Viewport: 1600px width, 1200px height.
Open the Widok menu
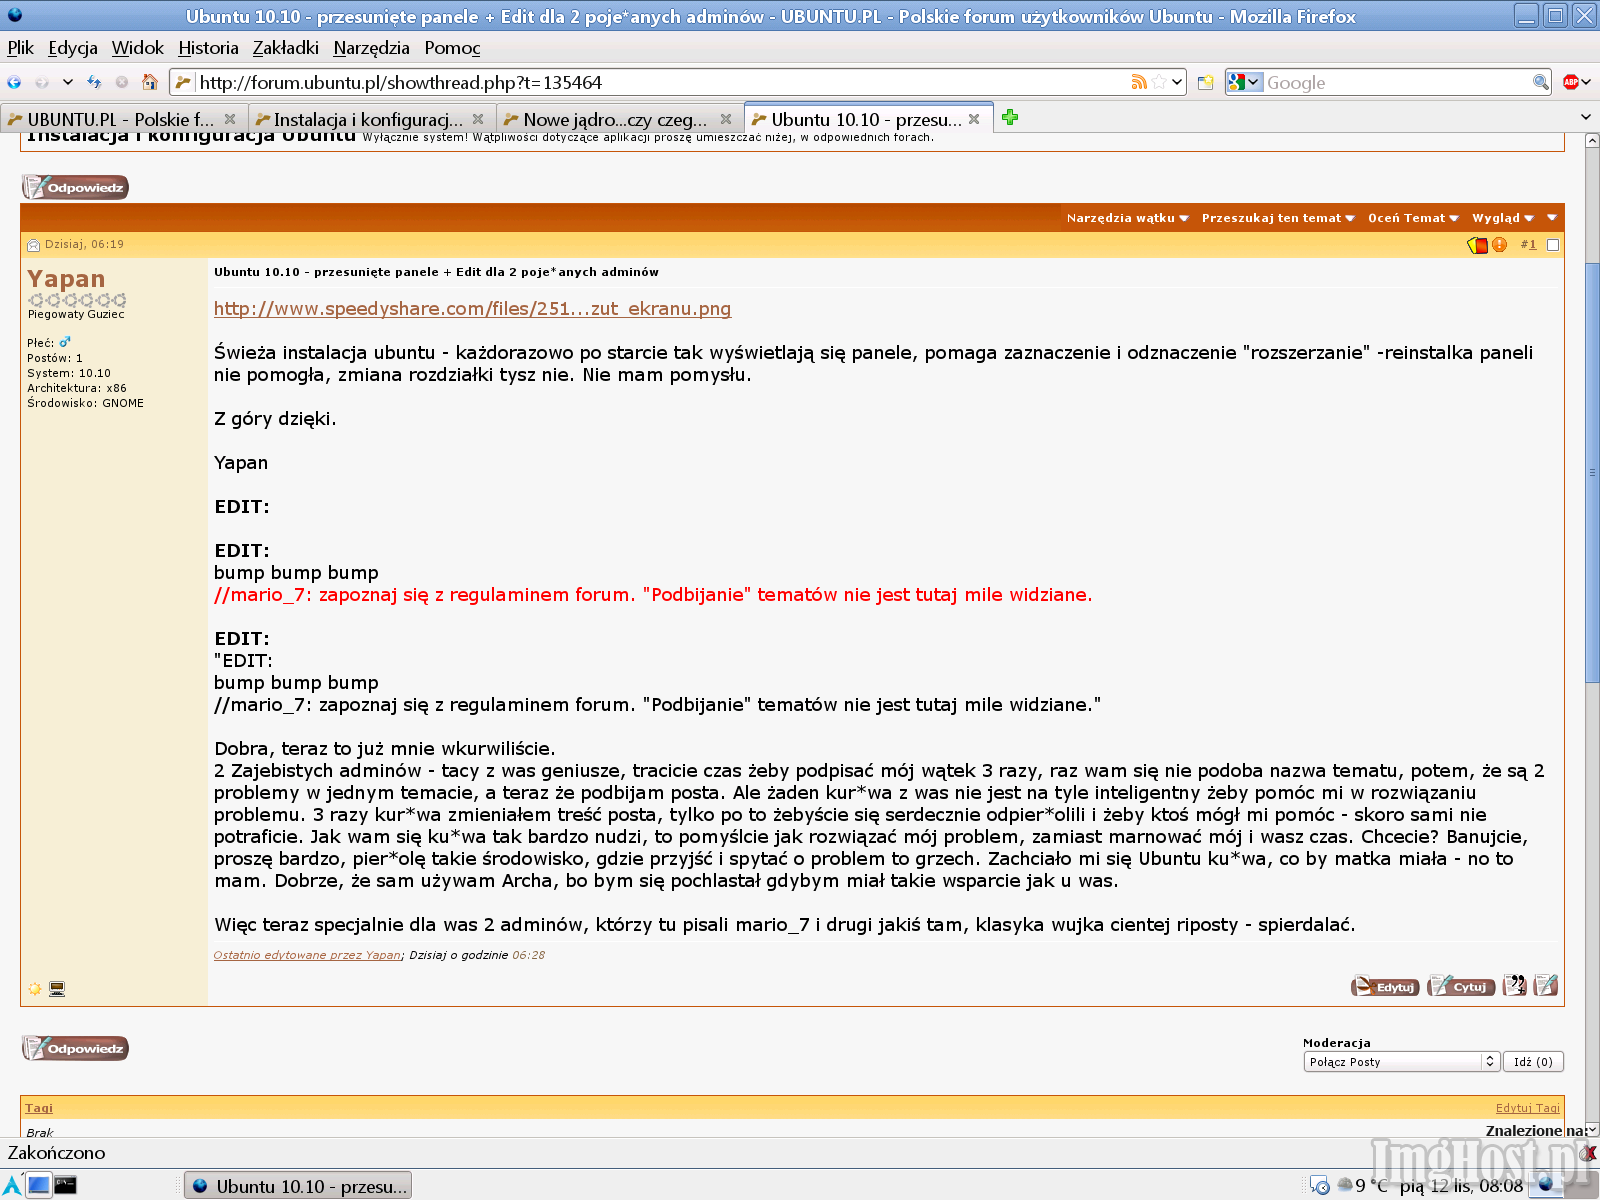(x=138, y=48)
